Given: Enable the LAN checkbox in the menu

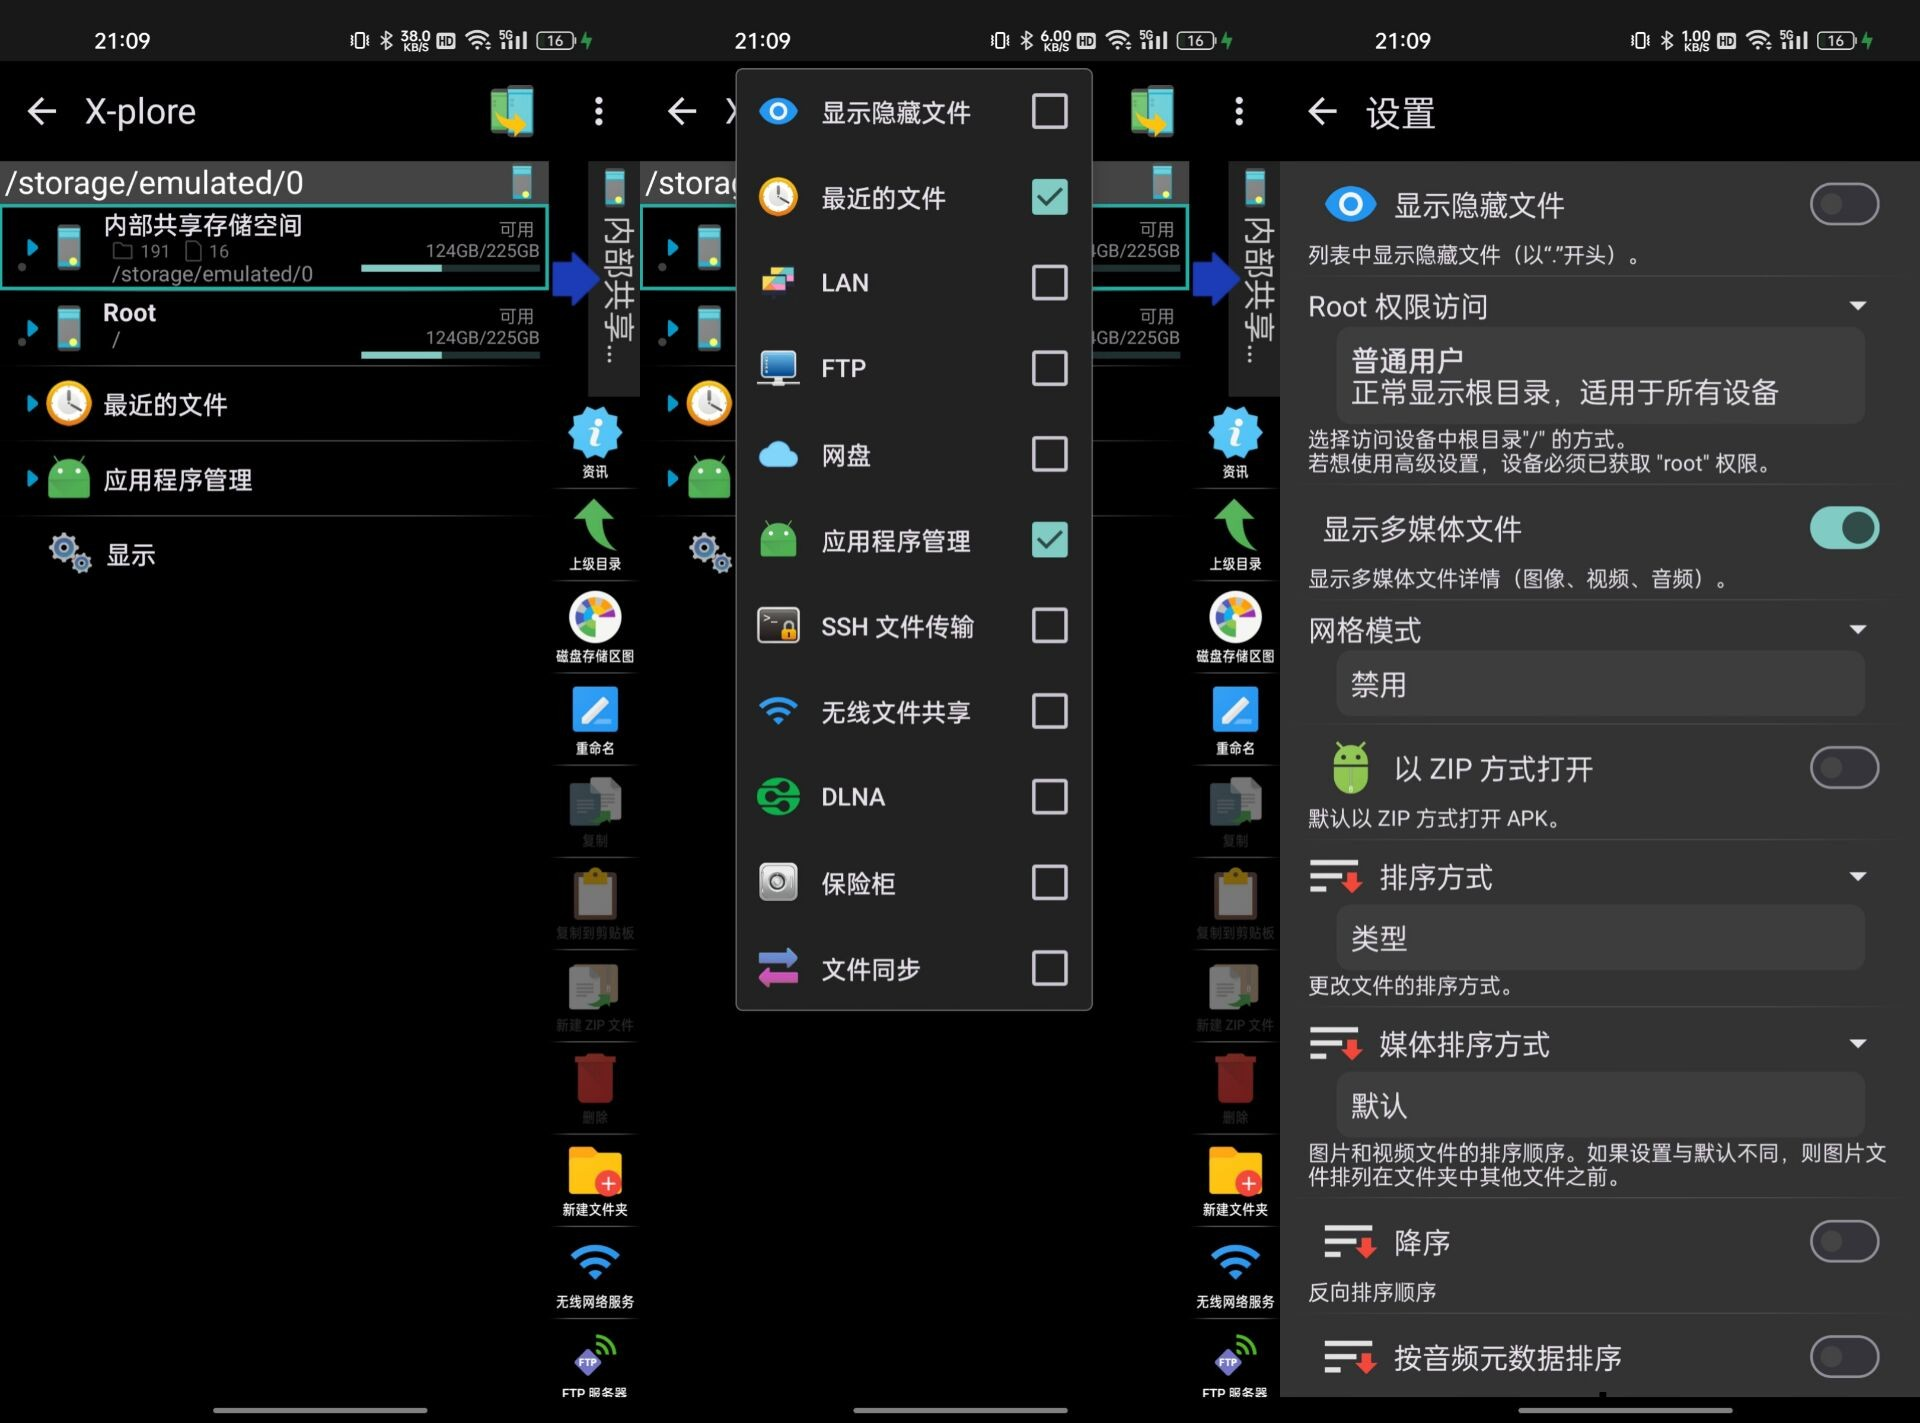Looking at the screenshot, I should coord(1049,282).
